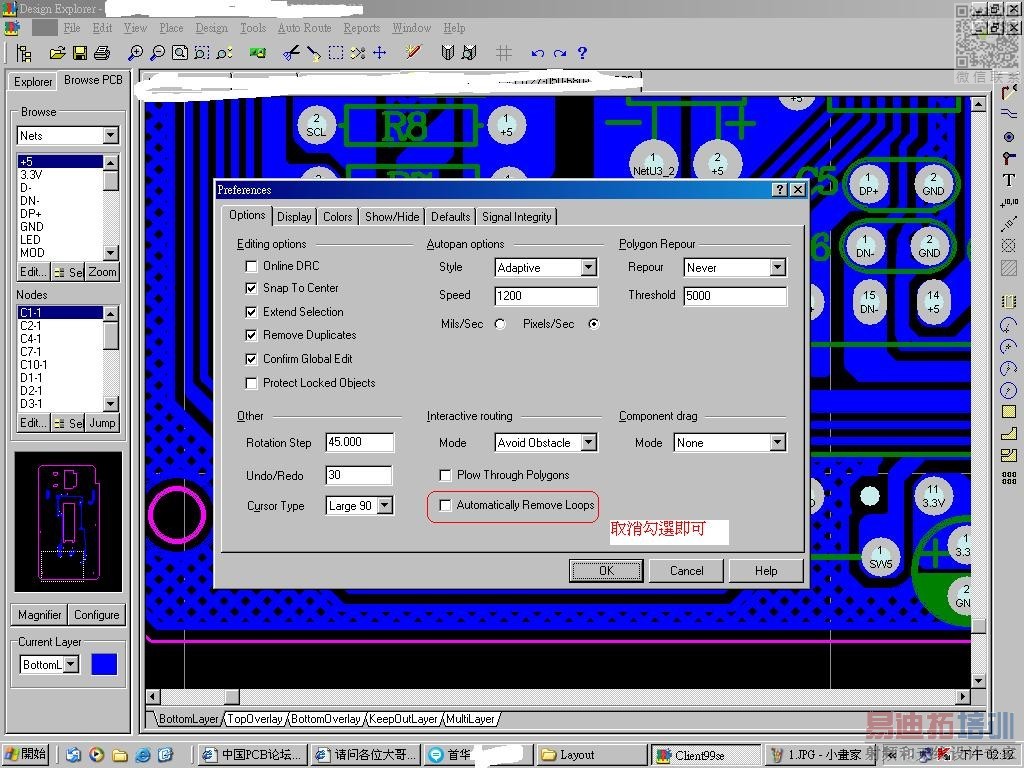Click the Zoom In magnifier icon
This screenshot has height=768, width=1024.
pyautogui.click(x=135, y=53)
